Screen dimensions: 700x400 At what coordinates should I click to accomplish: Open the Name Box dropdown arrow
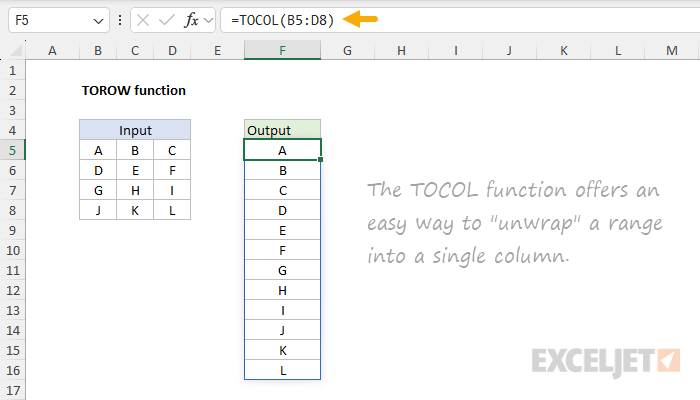[98, 21]
